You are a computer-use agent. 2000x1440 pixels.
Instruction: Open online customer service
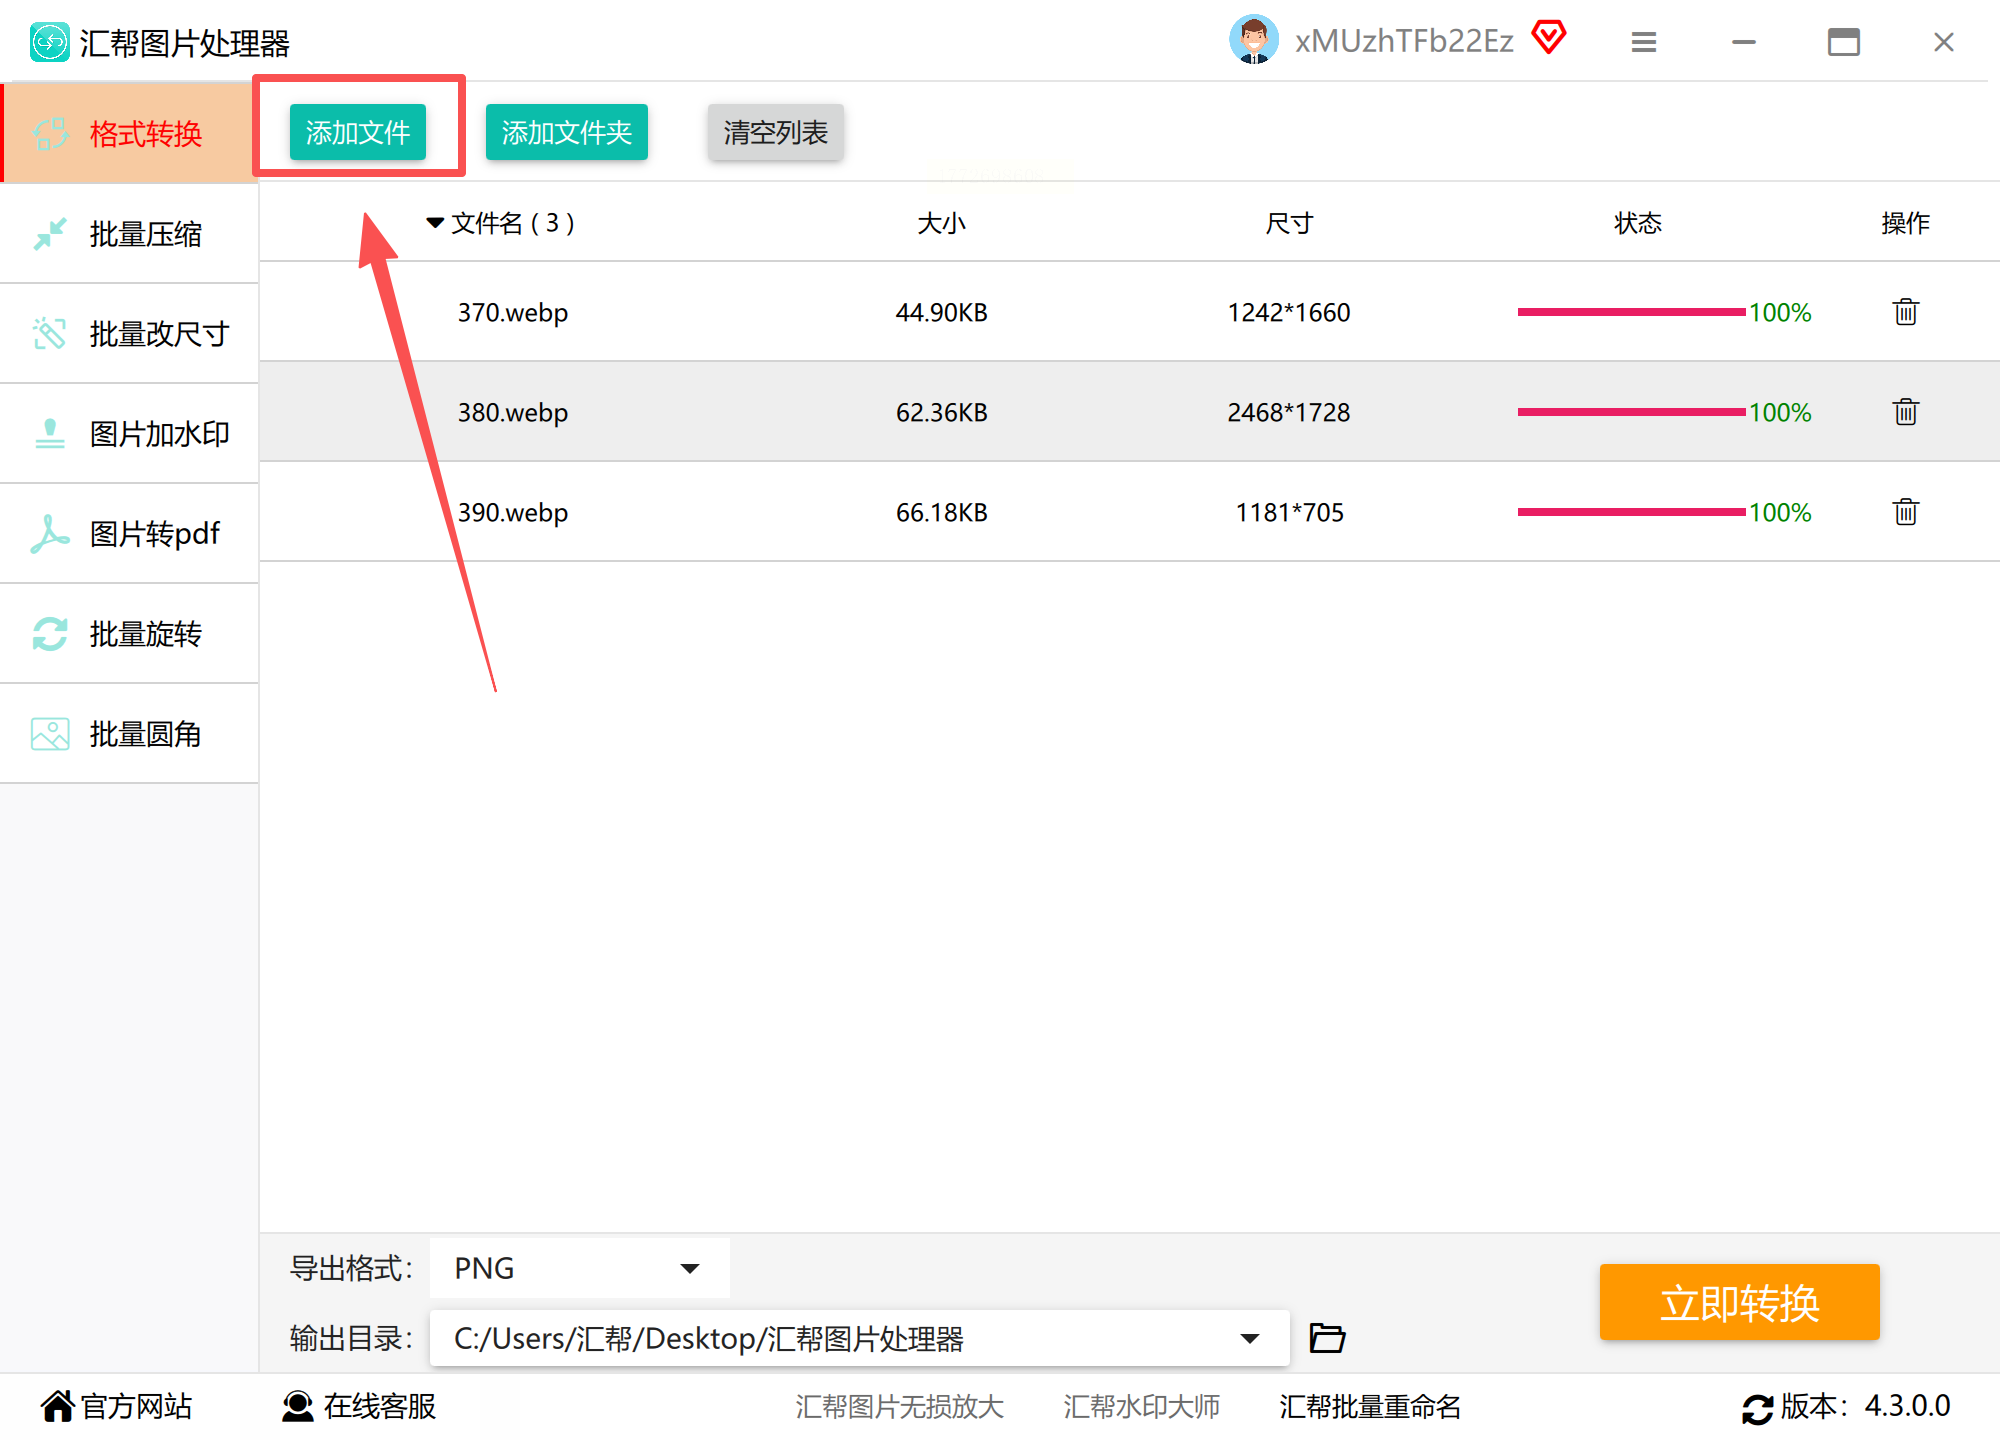tap(360, 1406)
